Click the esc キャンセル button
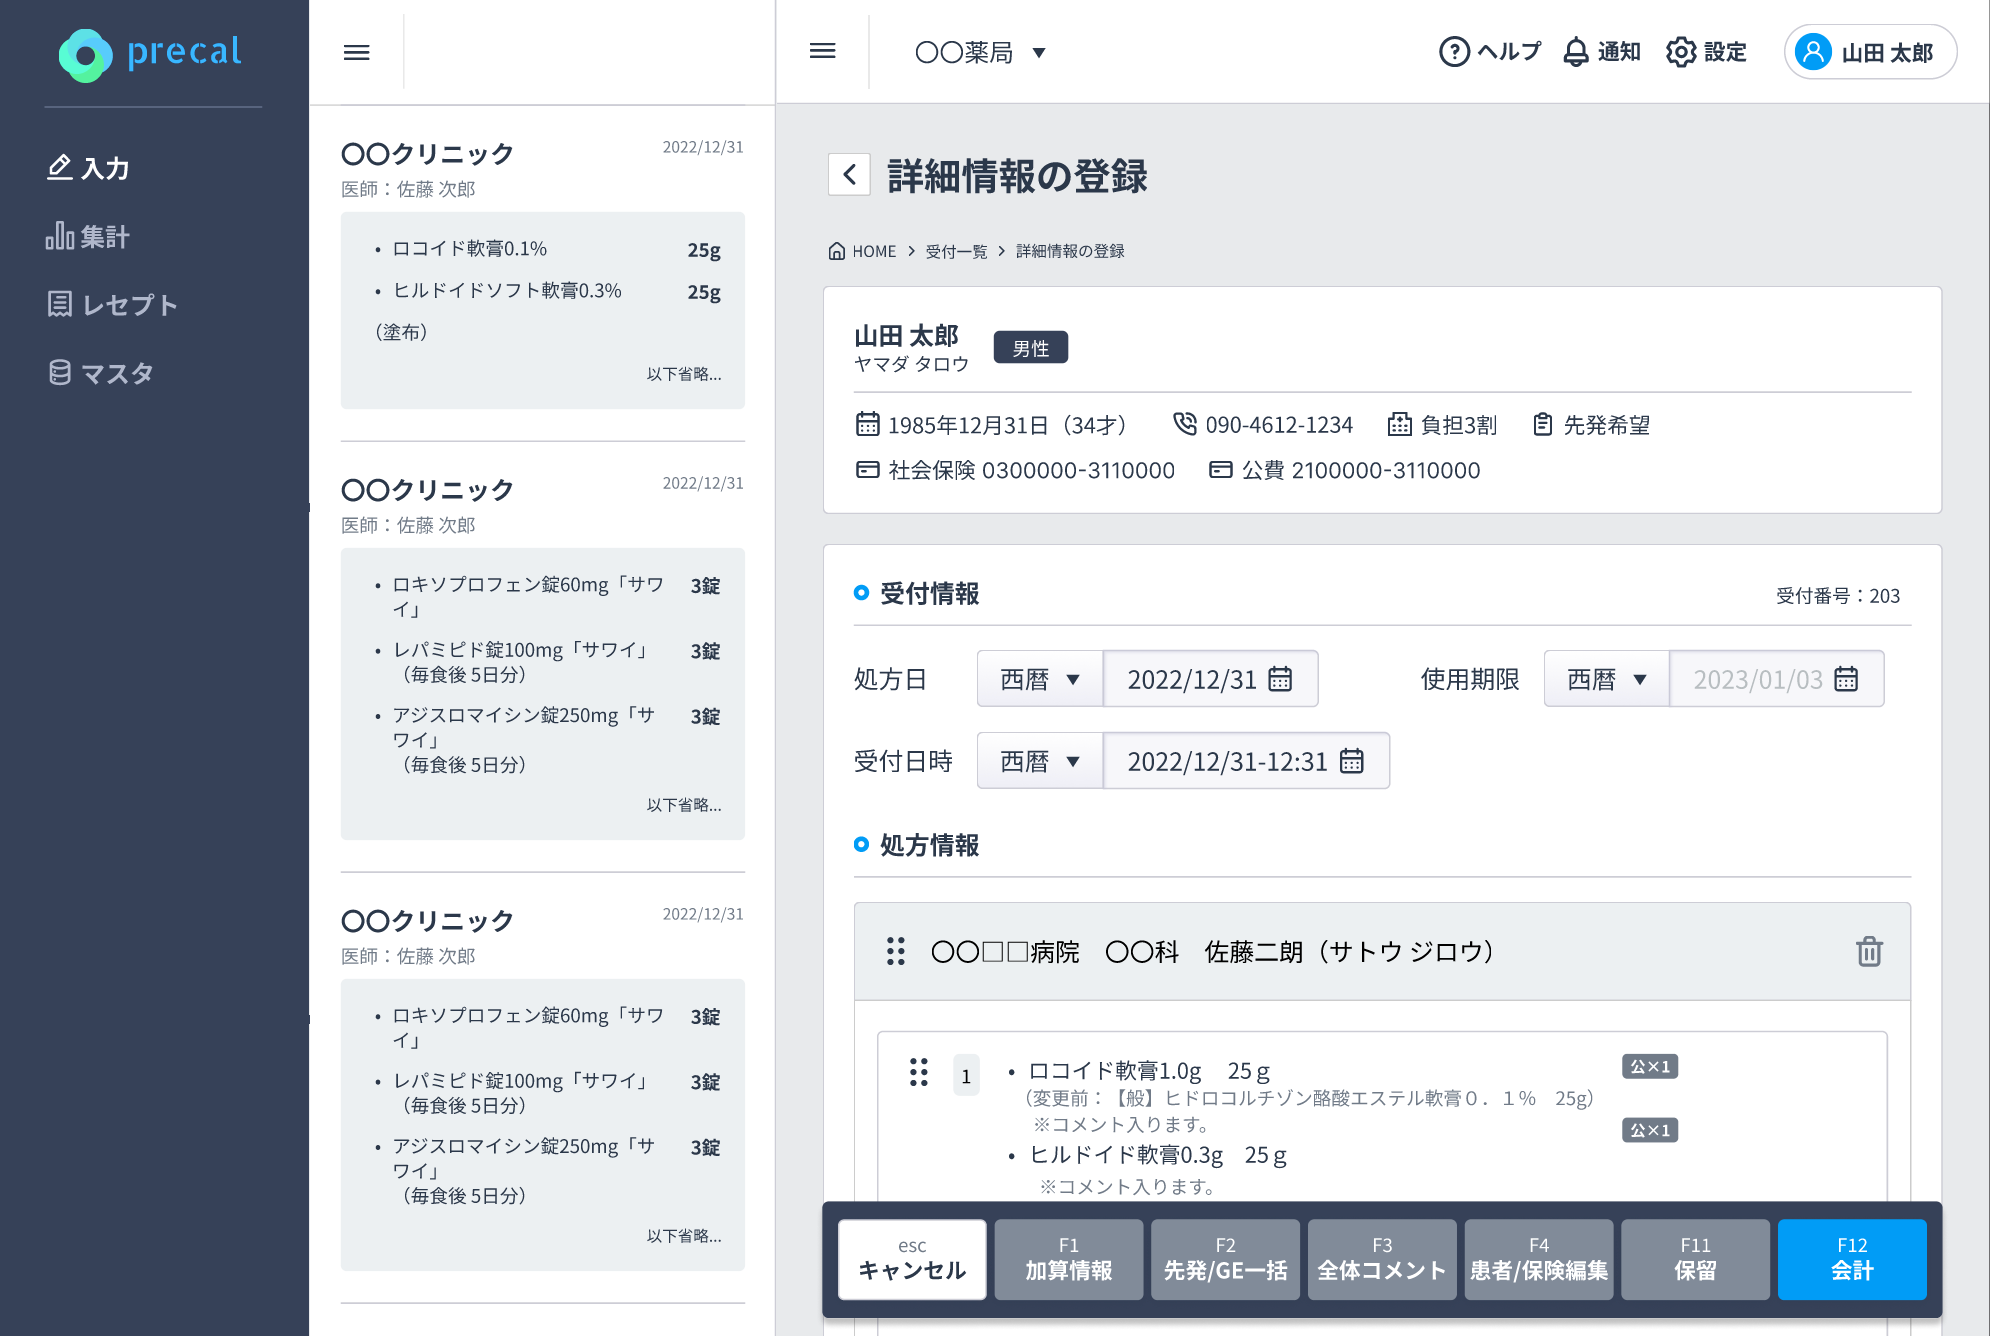 [911, 1259]
